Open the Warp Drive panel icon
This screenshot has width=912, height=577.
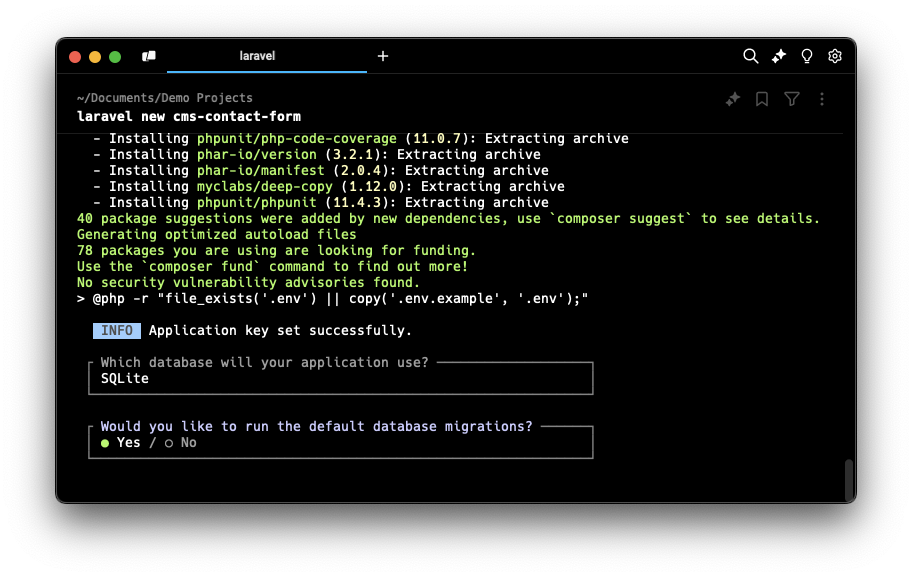click(149, 56)
